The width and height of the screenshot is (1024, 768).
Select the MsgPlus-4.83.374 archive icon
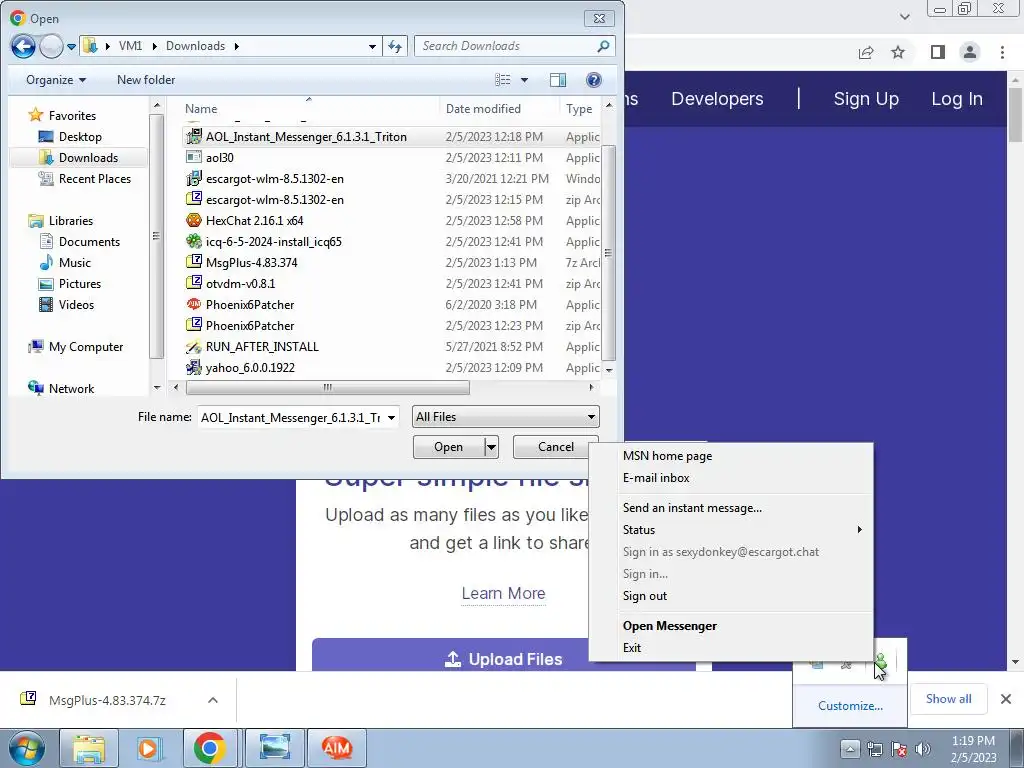click(194, 263)
